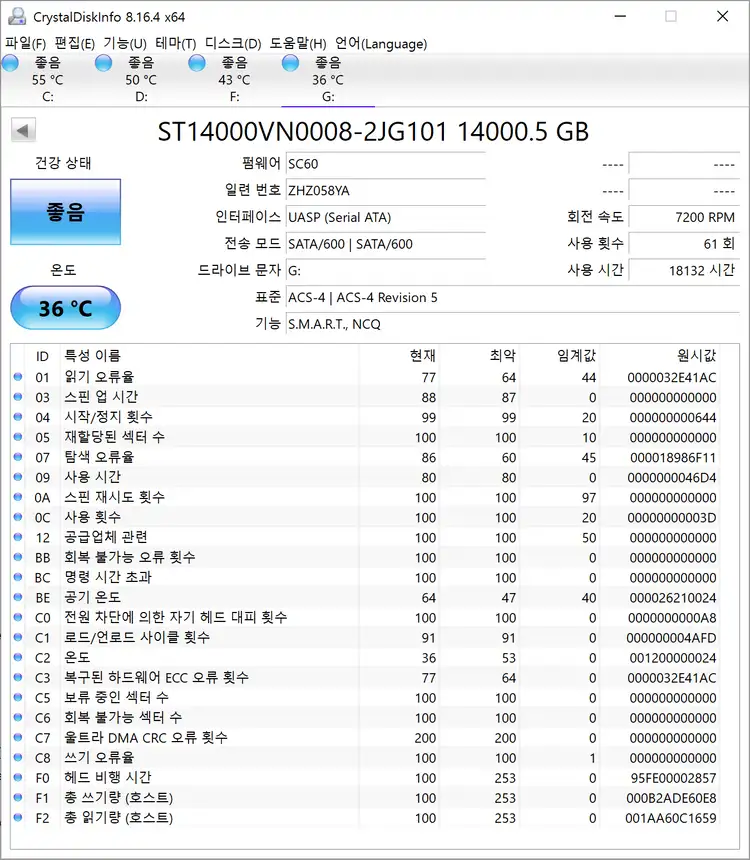This screenshot has width=750, height=860.
Task: Click the transfer mode field SATA/600
Action: pyautogui.click(x=386, y=244)
